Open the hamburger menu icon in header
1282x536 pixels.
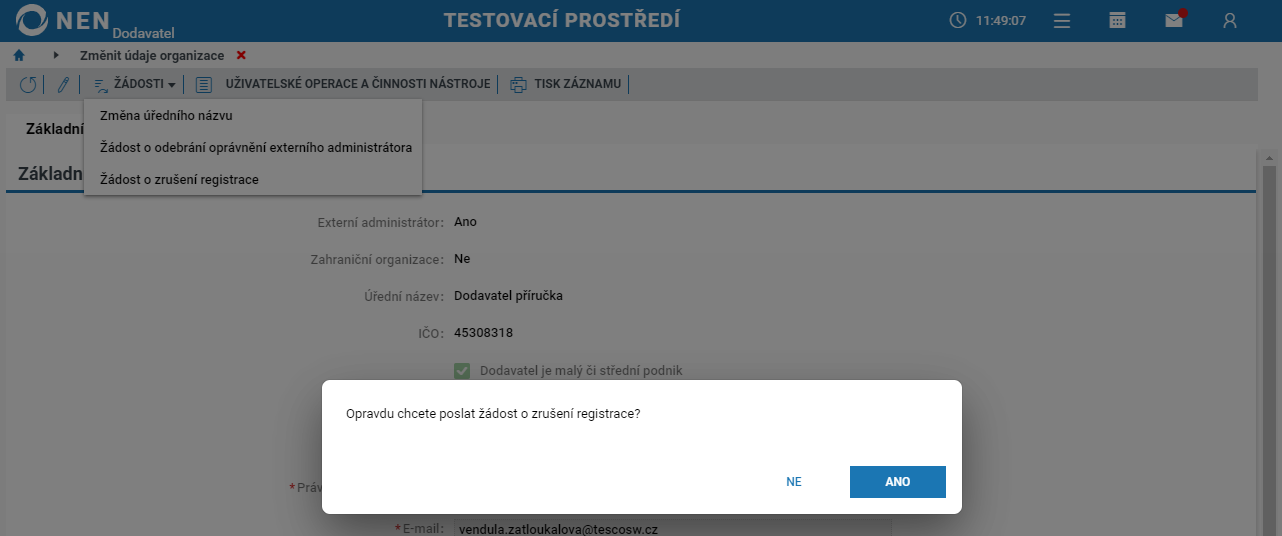coord(1062,20)
